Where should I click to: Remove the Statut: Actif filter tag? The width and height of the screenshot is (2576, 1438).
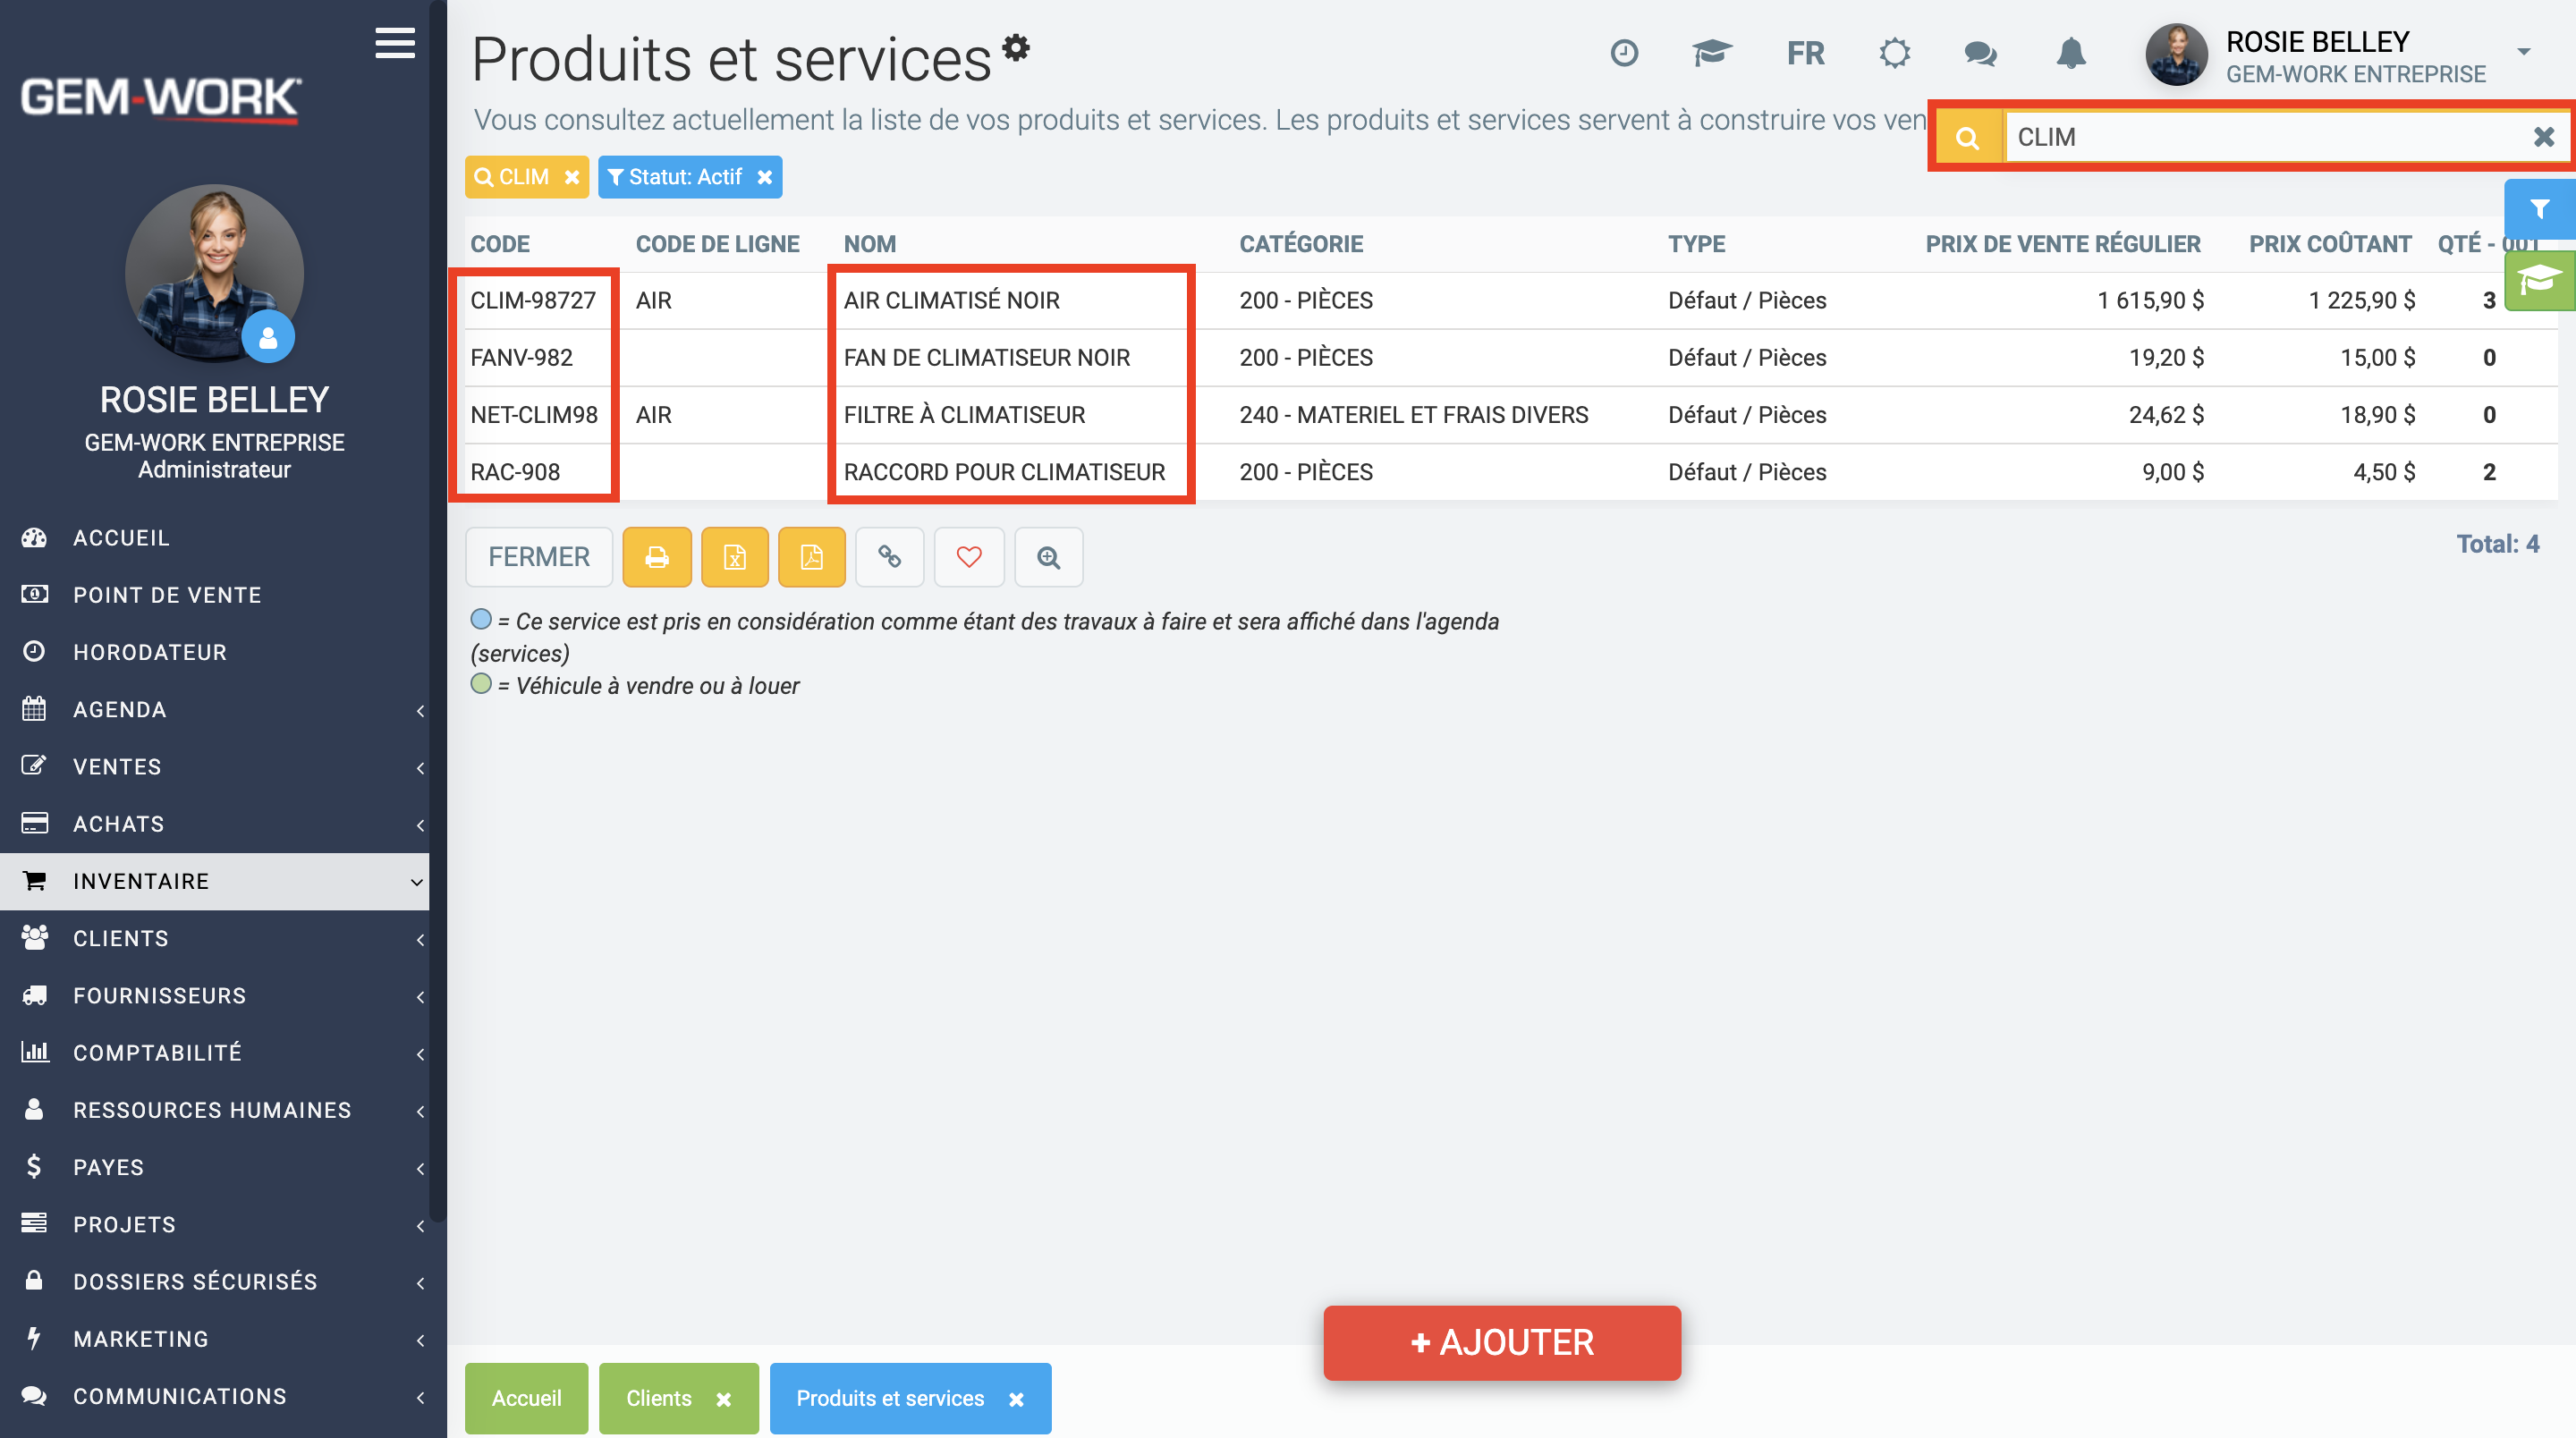(x=765, y=177)
